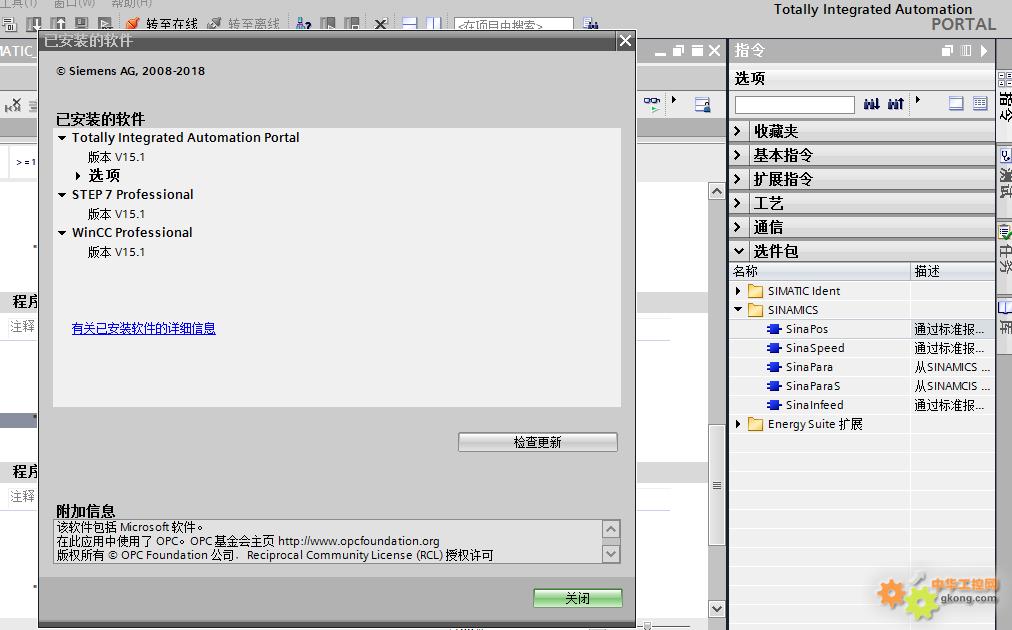Image resolution: width=1012 pixels, height=630 pixels.
Task: Click the search-up icon in the 选项 bar
Action: [896, 104]
